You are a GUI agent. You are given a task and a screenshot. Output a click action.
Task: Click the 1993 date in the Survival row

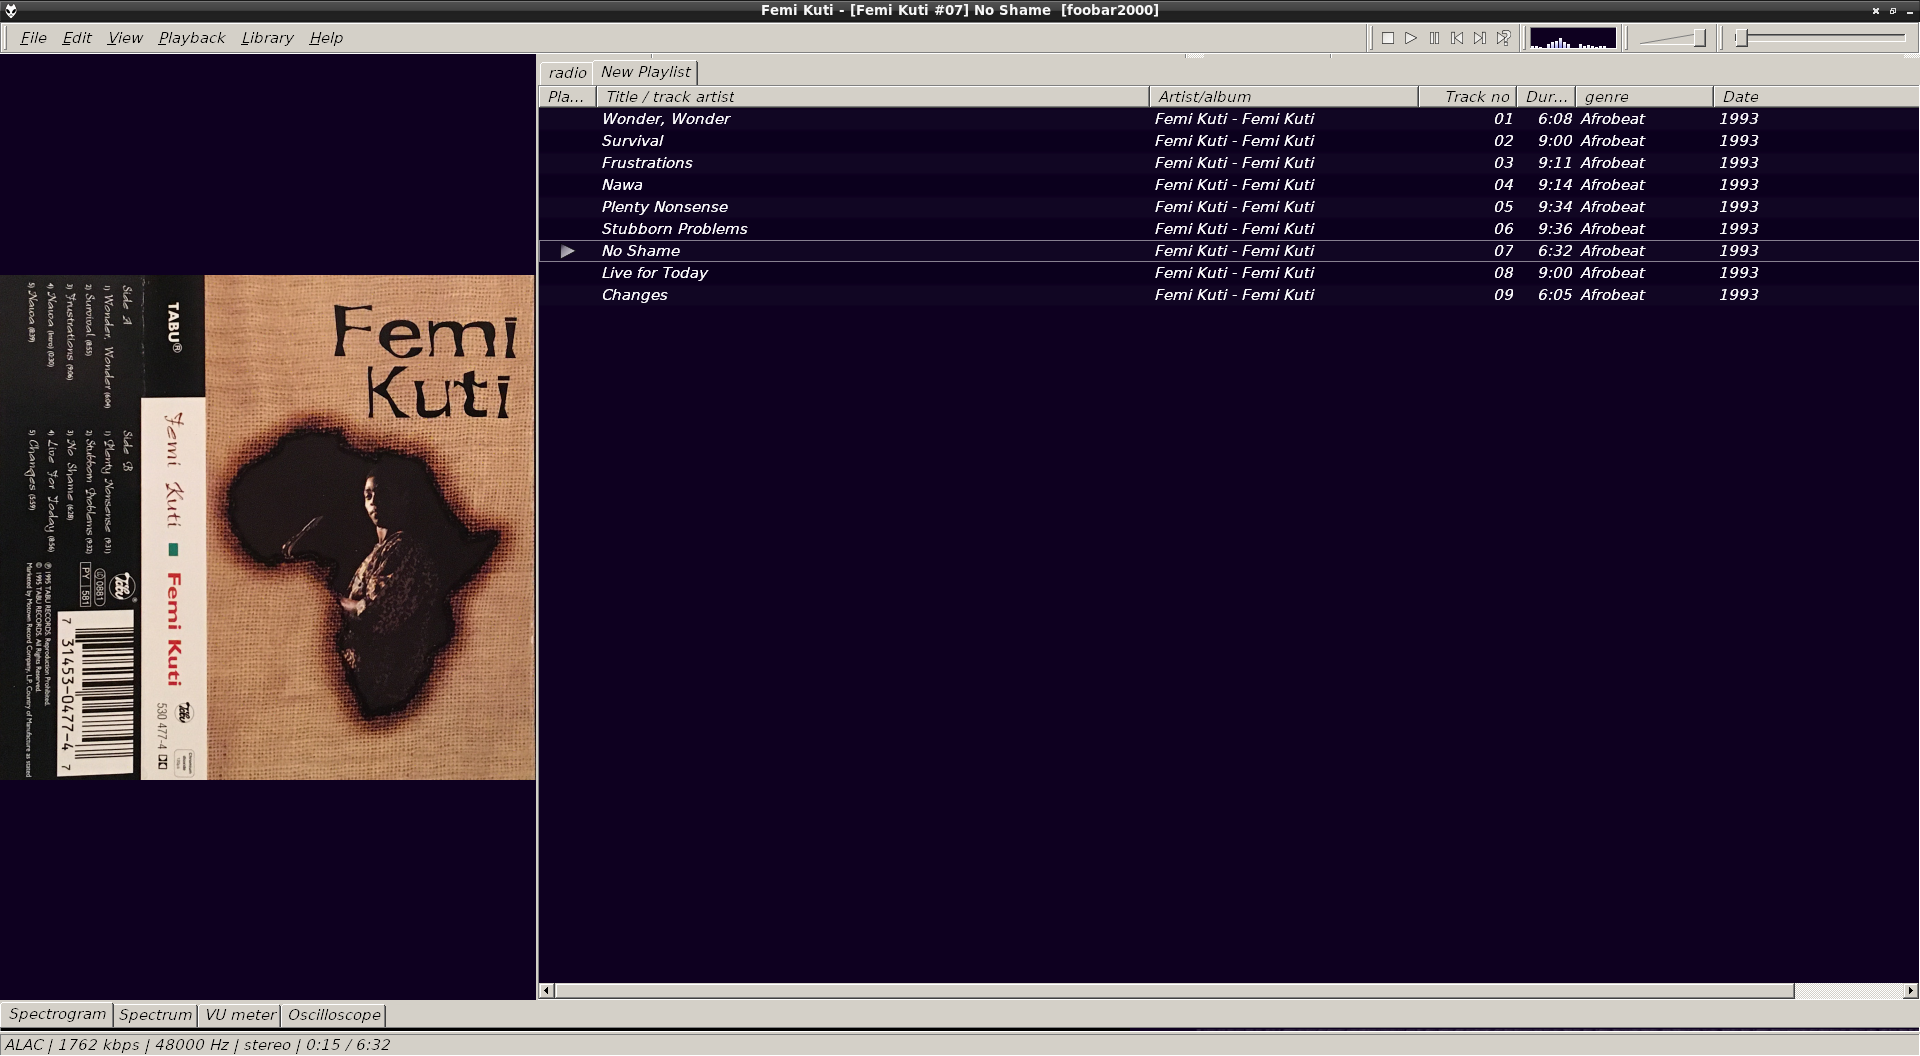(1739, 141)
